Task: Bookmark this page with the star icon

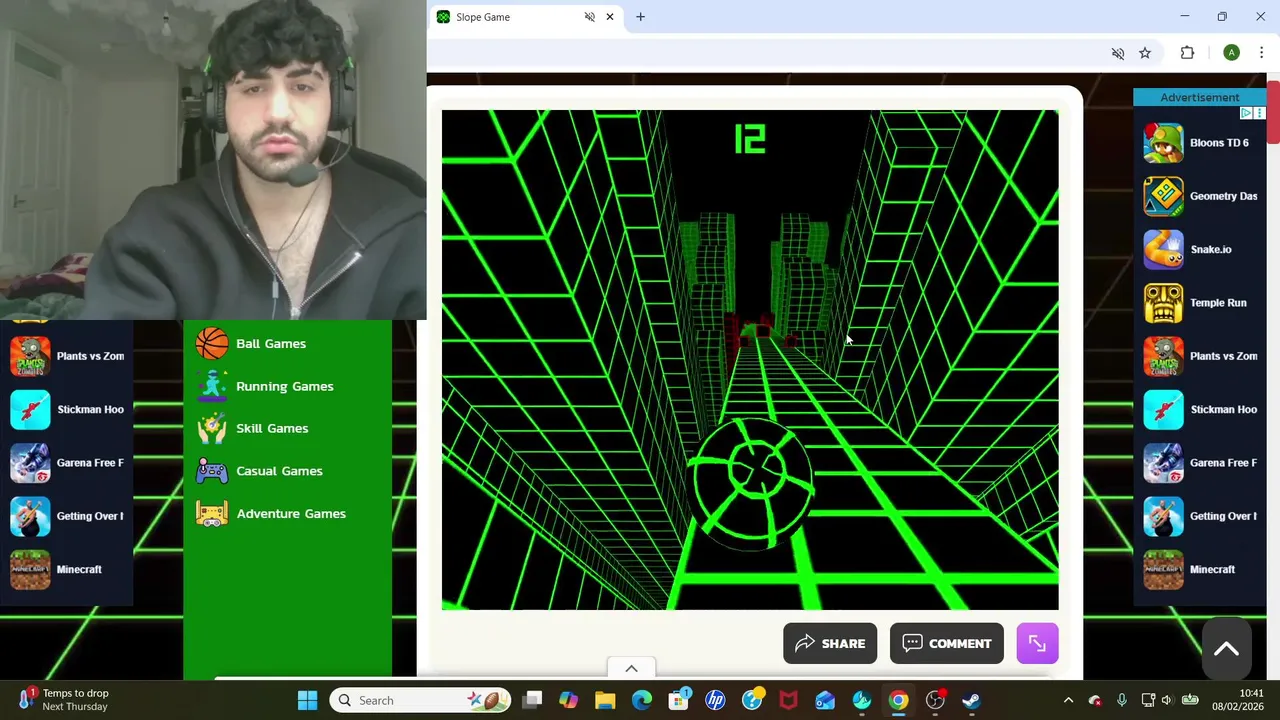Action: coord(1145,53)
